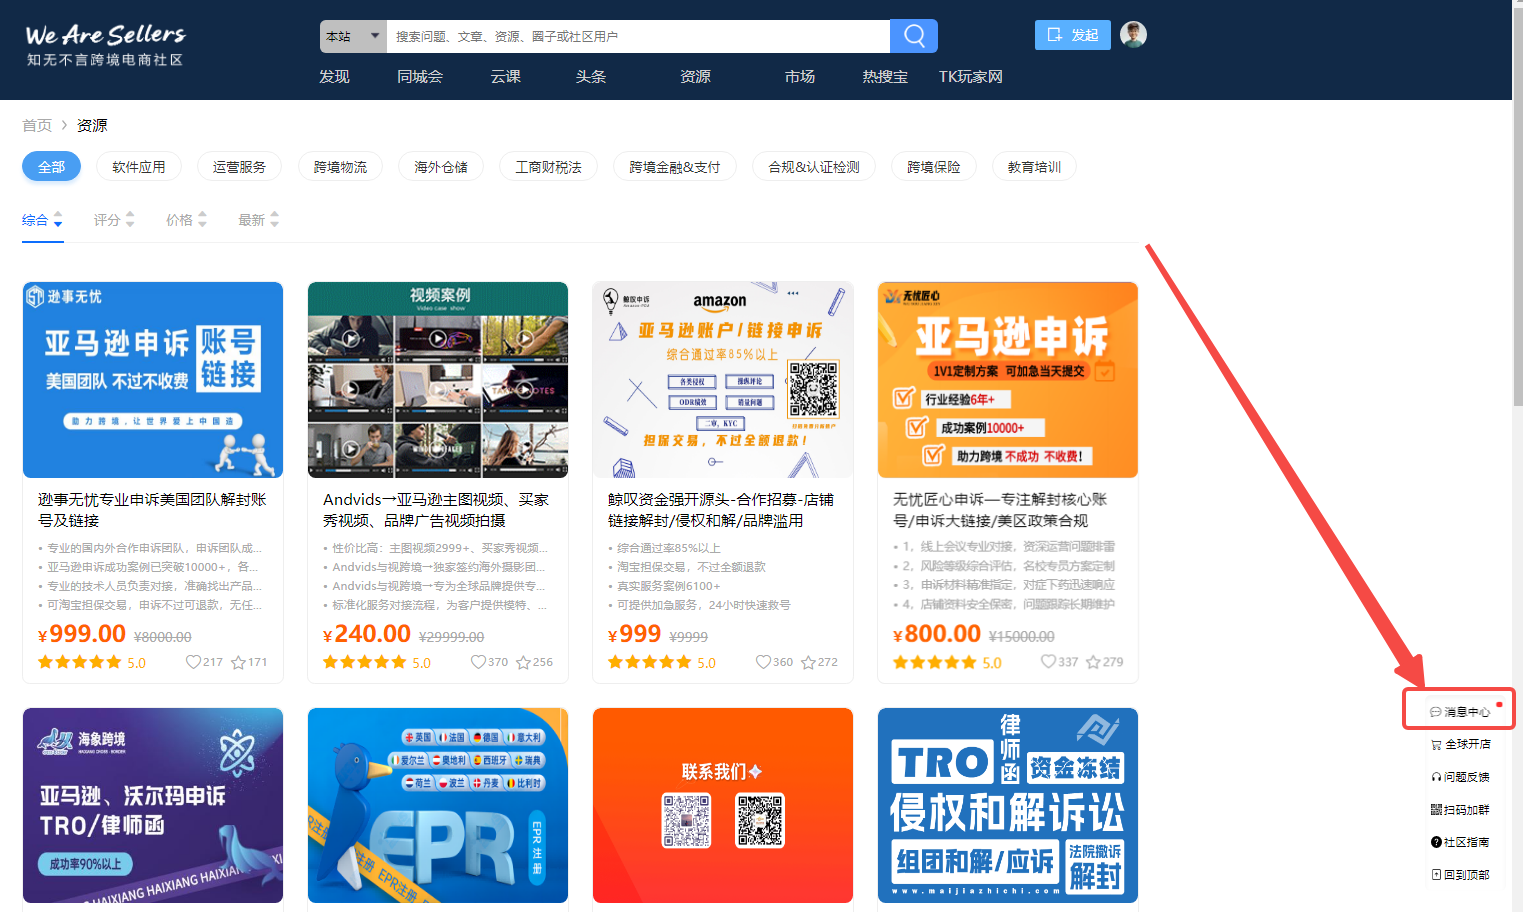Sort resources by 价格
This screenshot has height=912, width=1523.
186,220
